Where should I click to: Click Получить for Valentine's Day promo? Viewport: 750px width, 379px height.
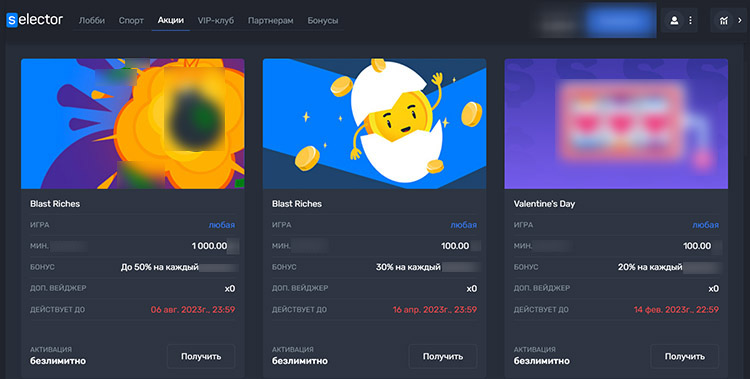point(684,357)
